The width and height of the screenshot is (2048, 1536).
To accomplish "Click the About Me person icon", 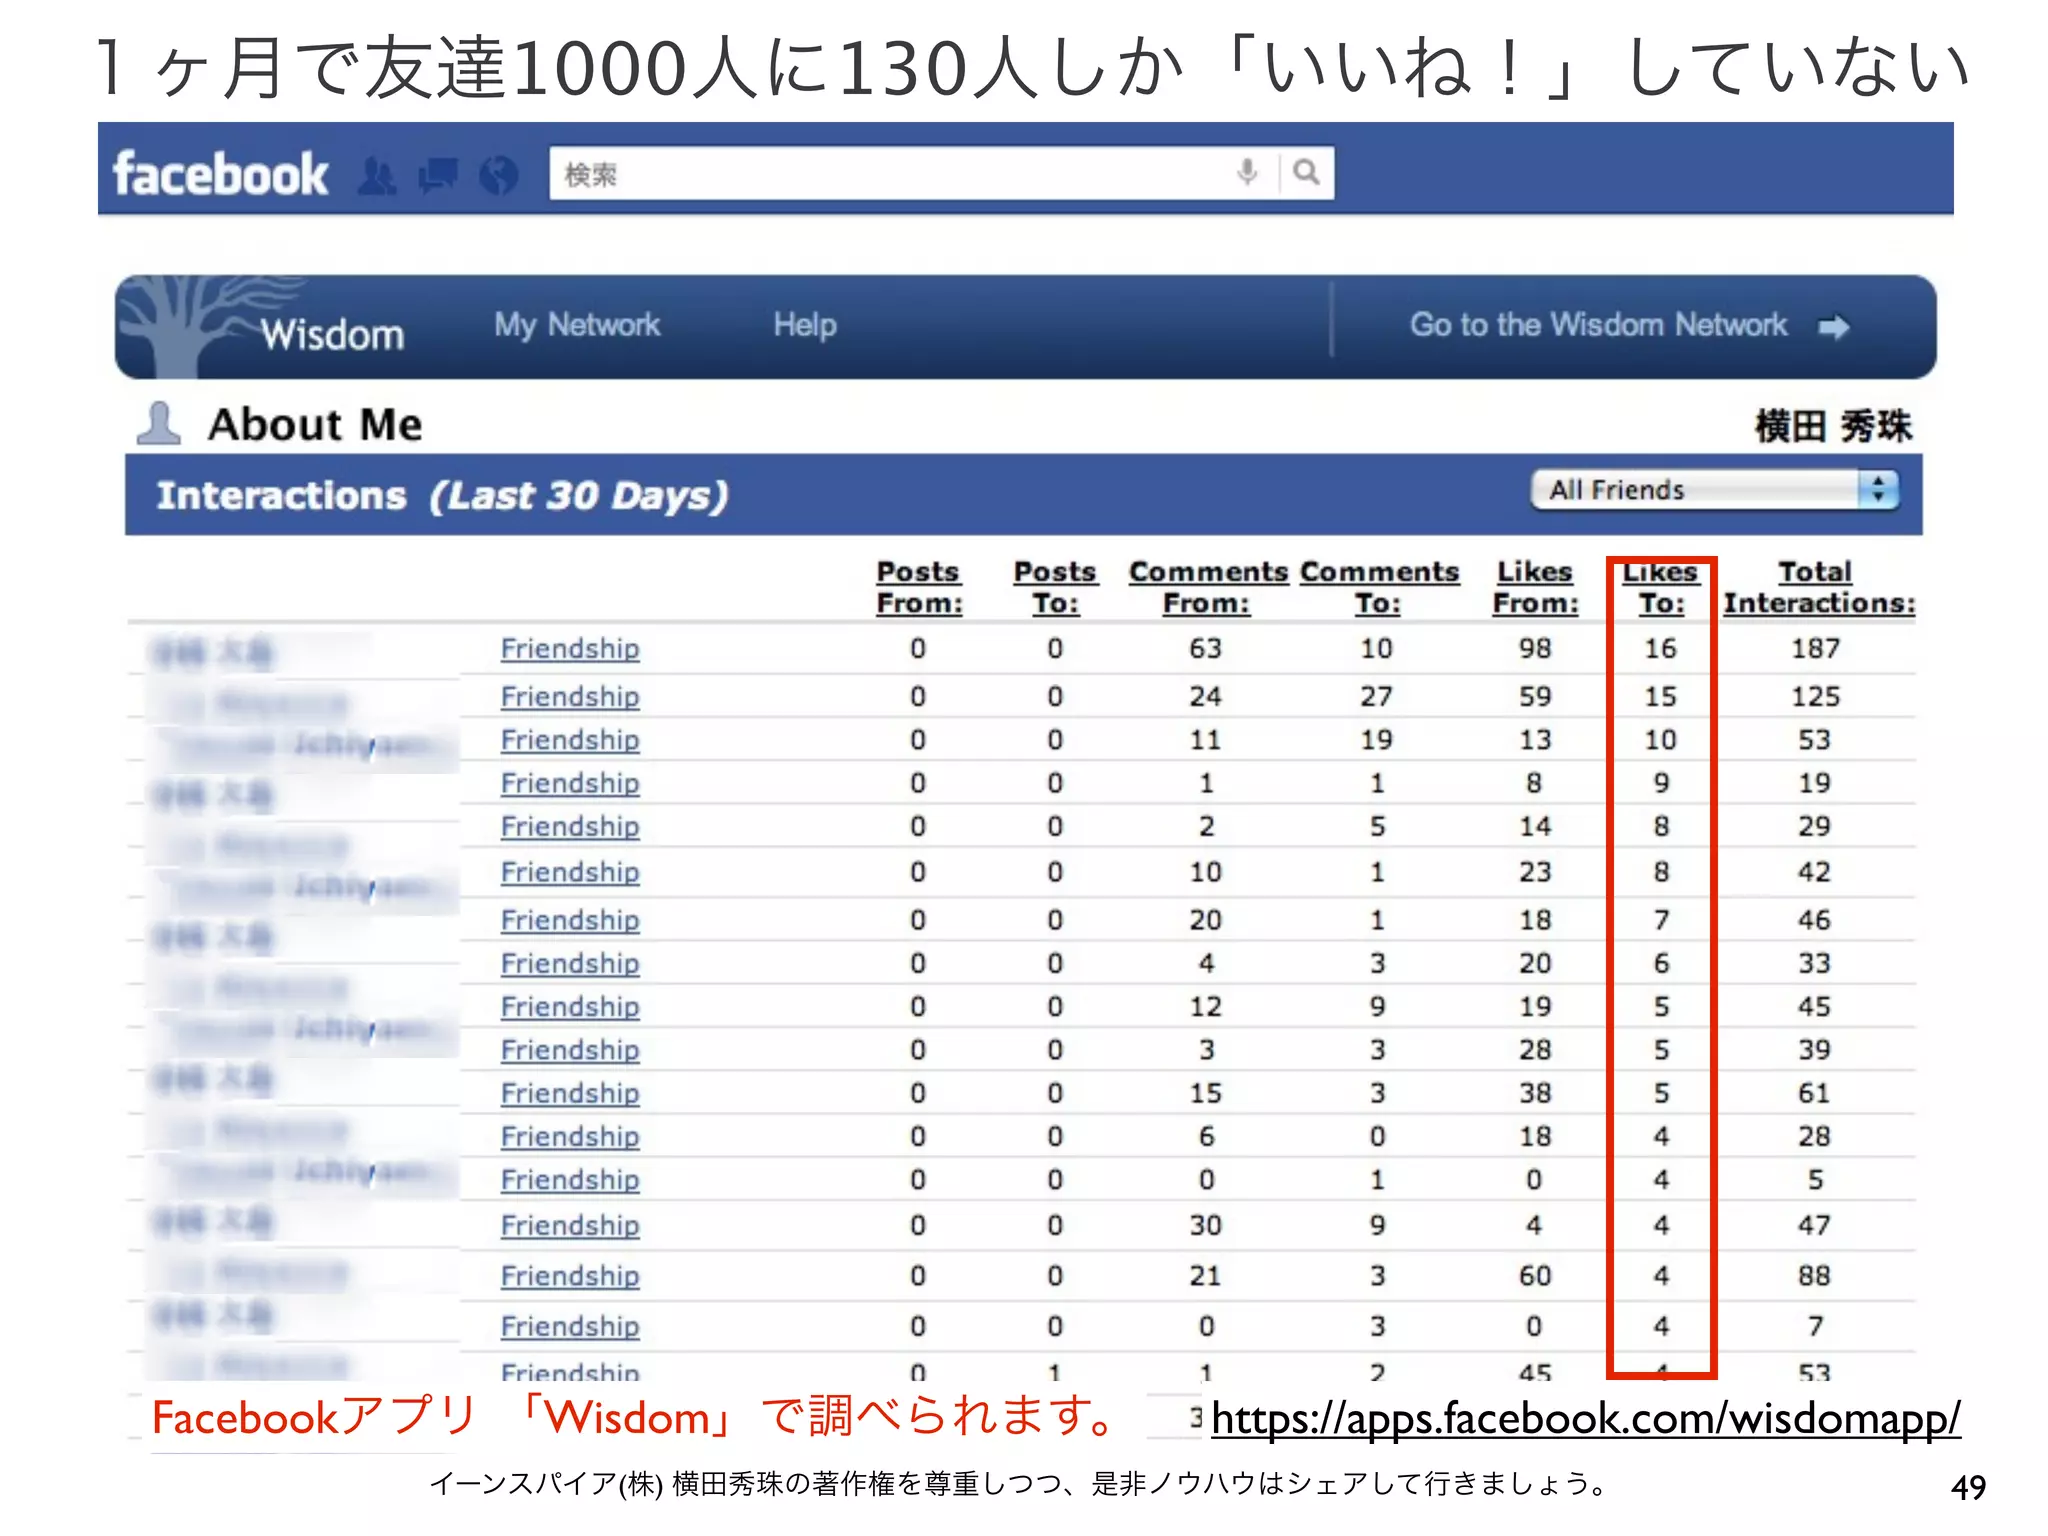I will coord(158,424).
